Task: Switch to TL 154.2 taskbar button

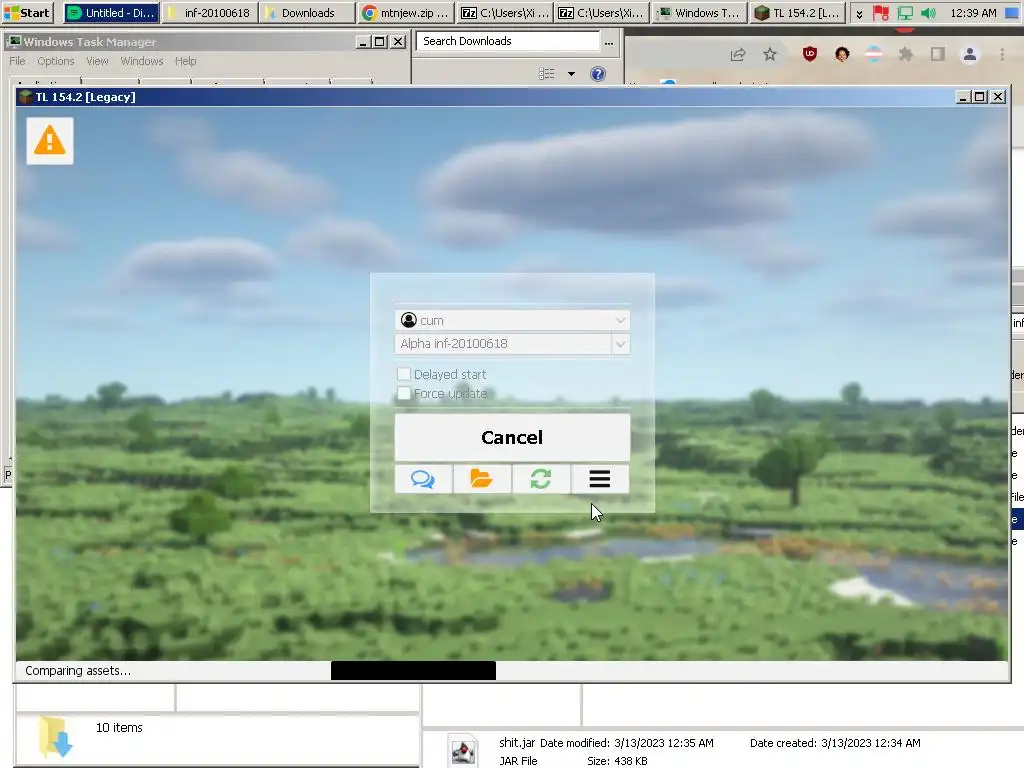Action: click(797, 12)
